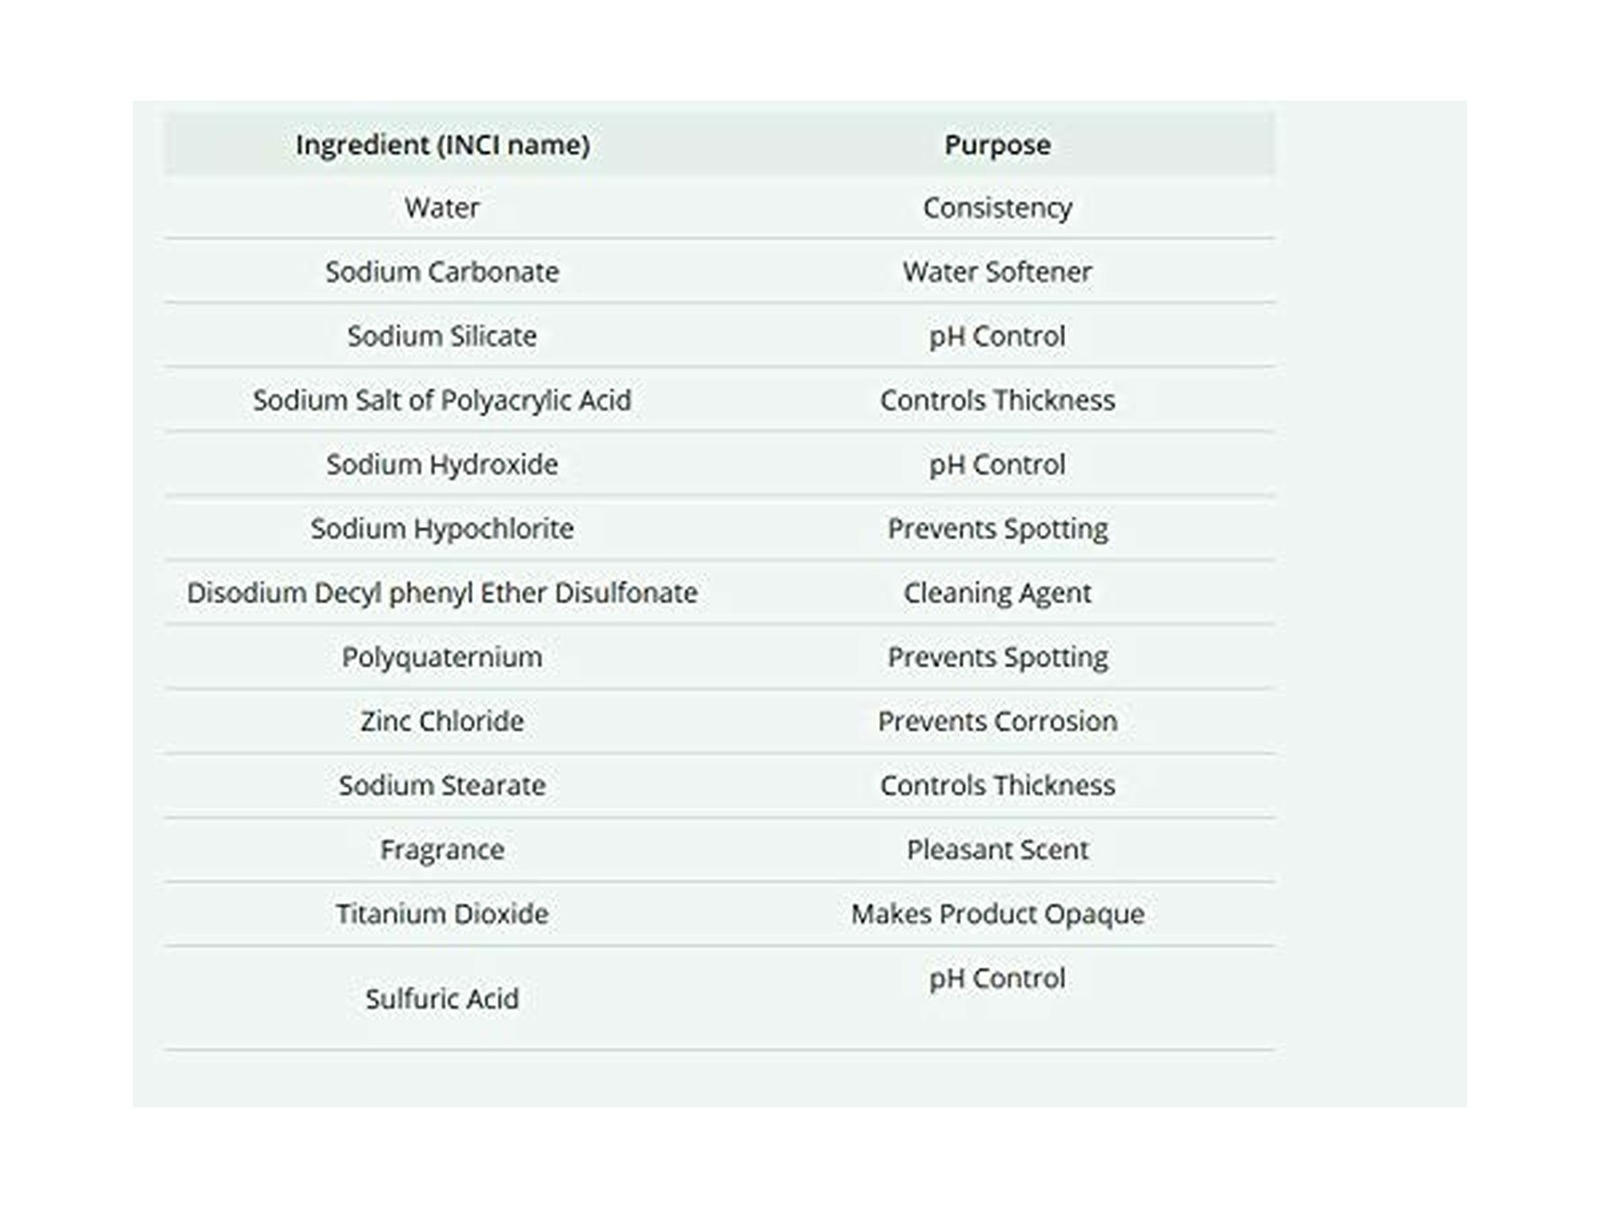Click the Sulfuric Acid ingredient cell

(x=442, y=999)
